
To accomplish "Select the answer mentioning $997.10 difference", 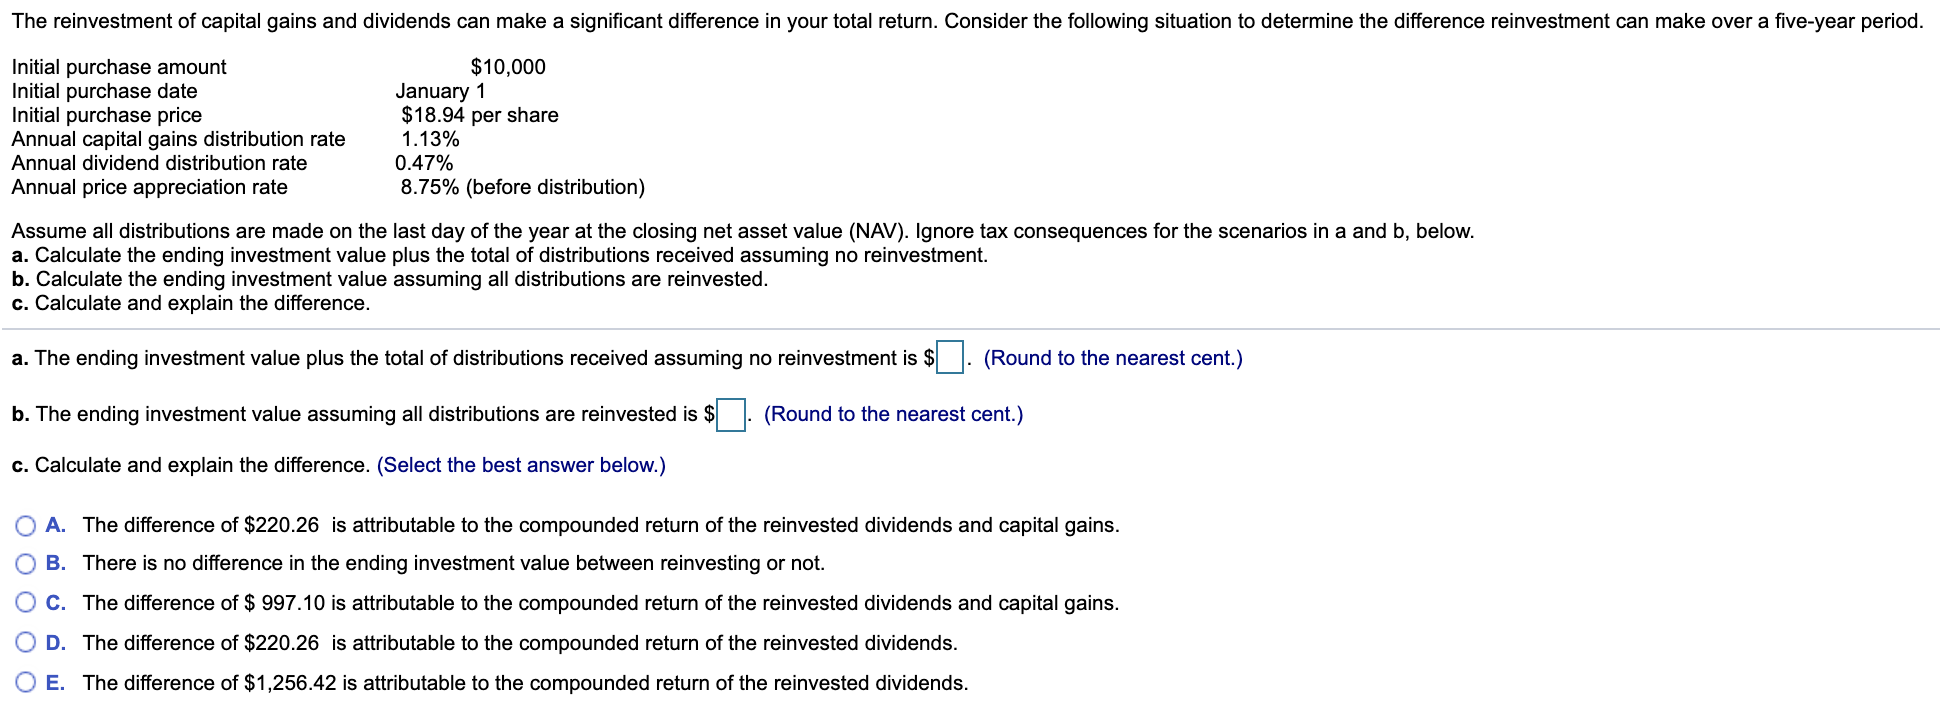I will (x=601, y=603).
